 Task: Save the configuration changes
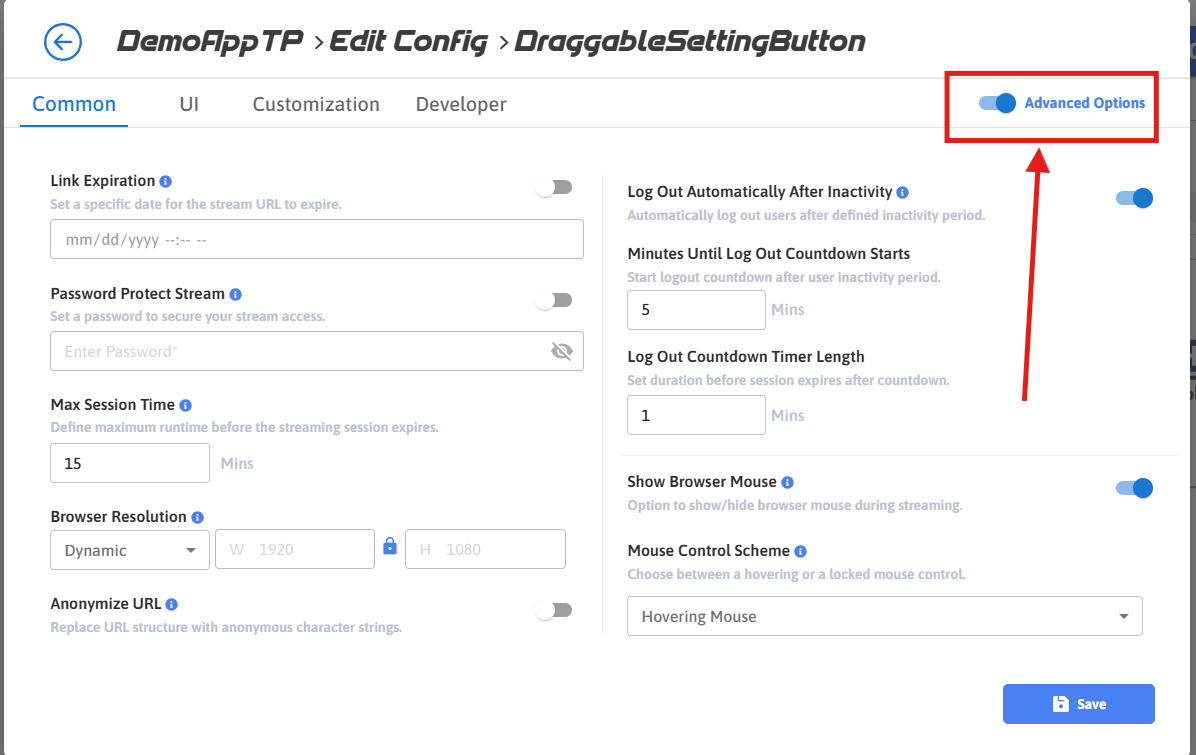point(1078,704)
